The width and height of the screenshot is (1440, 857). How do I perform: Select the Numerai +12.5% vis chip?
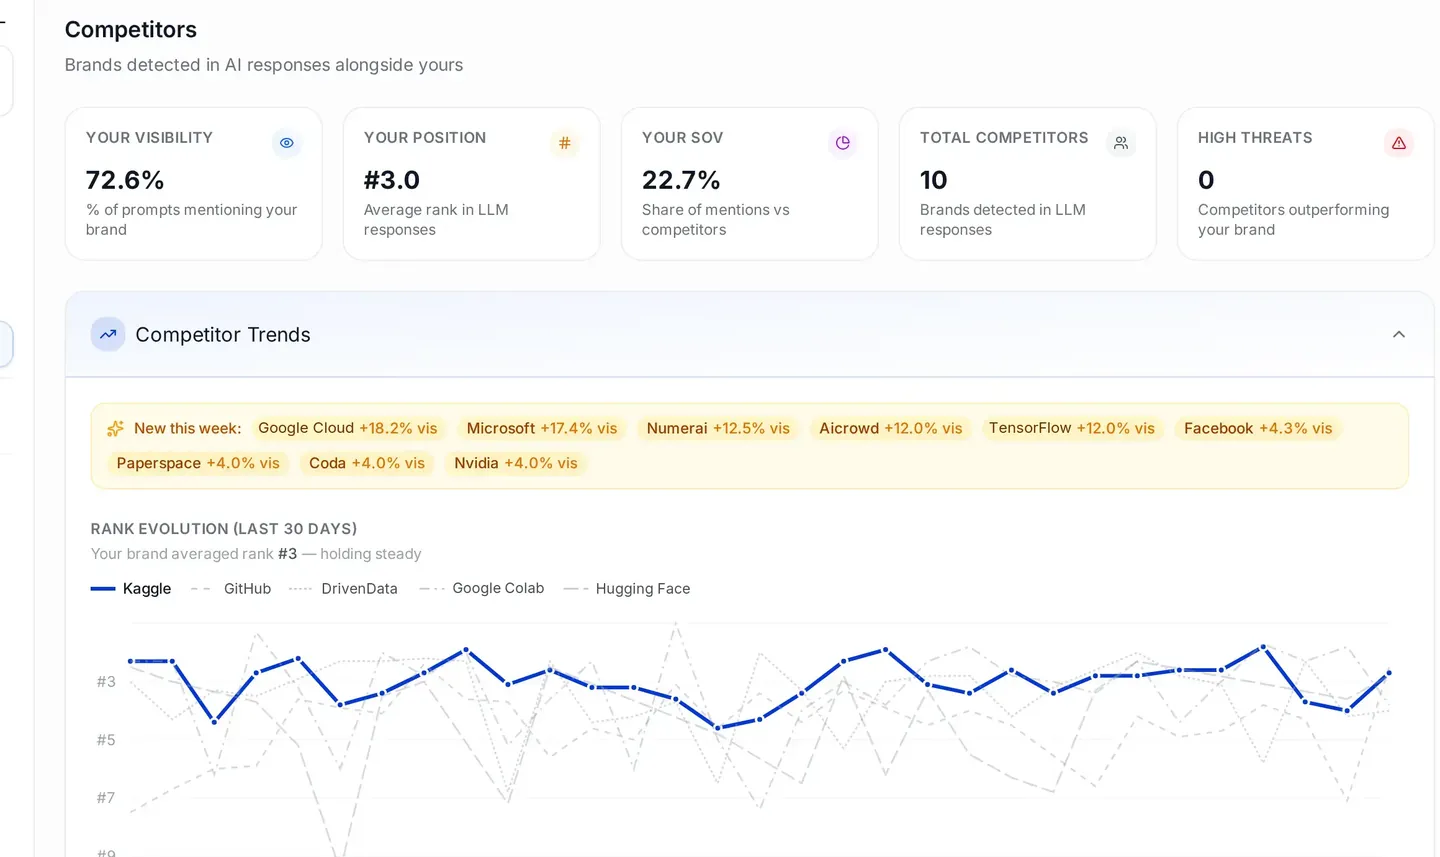coord(718,428)
